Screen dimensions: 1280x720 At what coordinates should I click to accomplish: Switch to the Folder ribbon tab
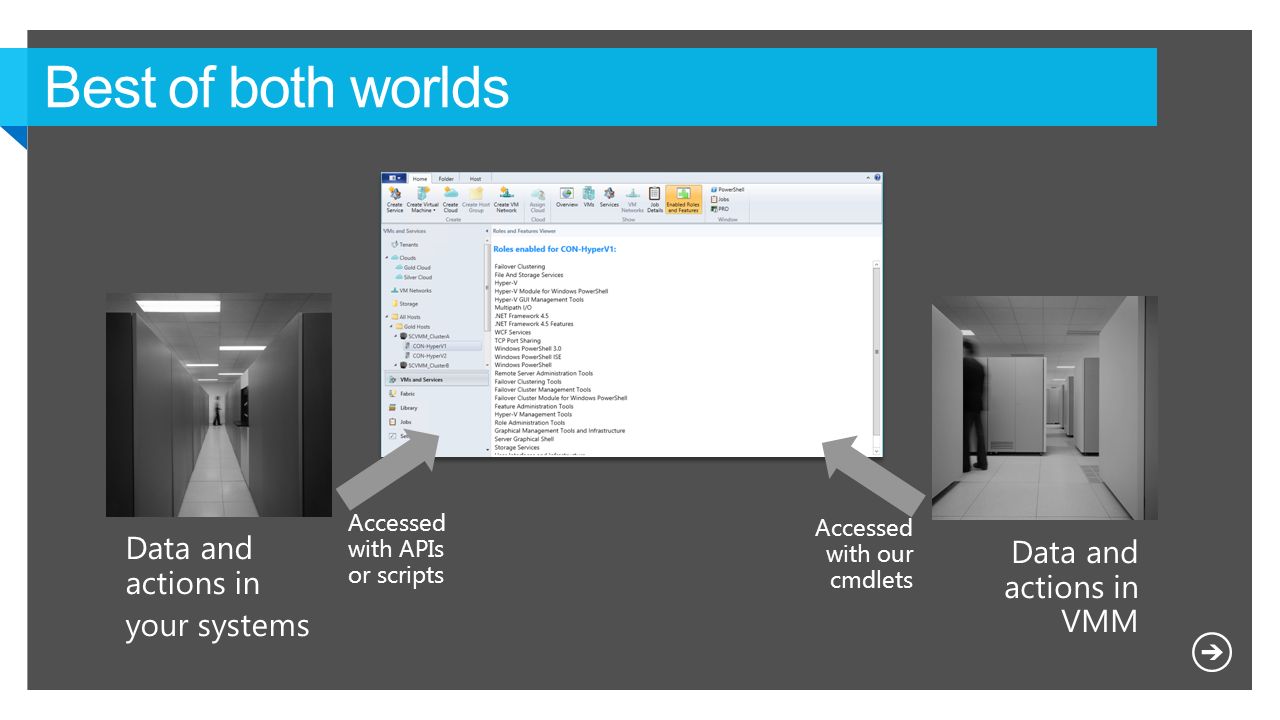click(446, 178)
